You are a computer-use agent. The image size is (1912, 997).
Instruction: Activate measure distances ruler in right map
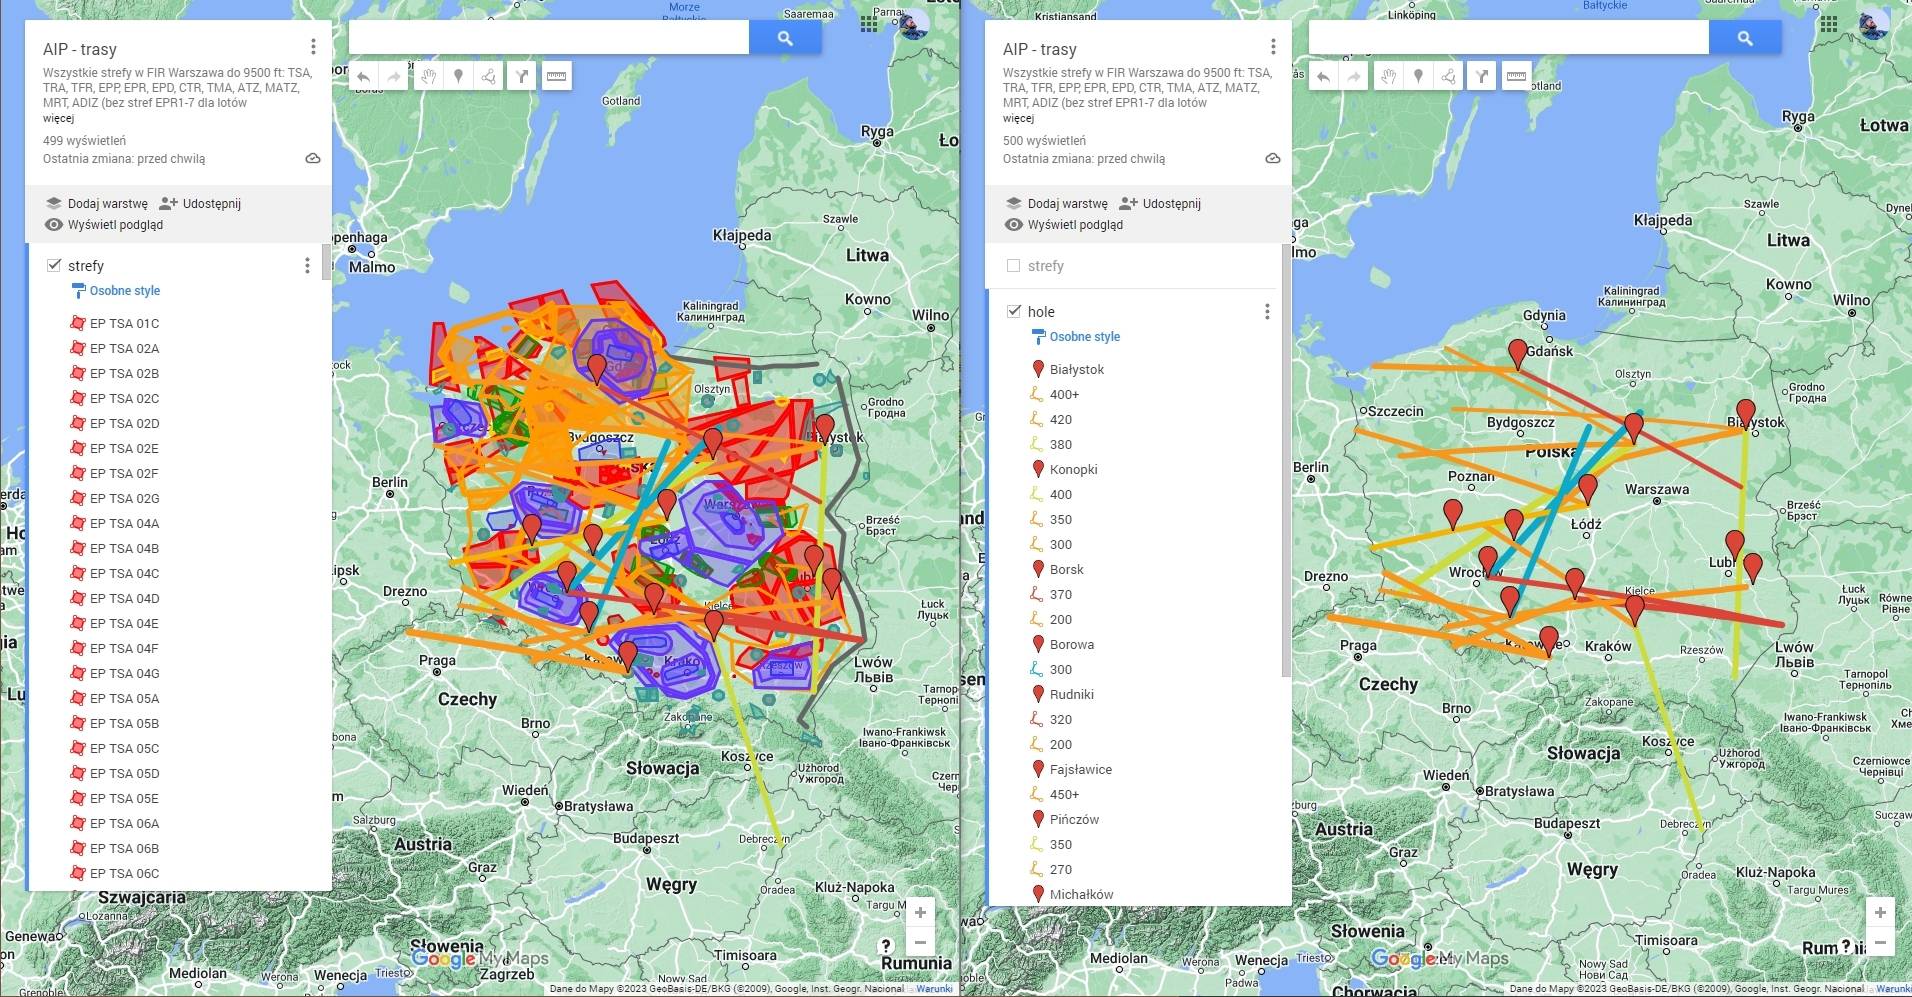[1516, 76]
